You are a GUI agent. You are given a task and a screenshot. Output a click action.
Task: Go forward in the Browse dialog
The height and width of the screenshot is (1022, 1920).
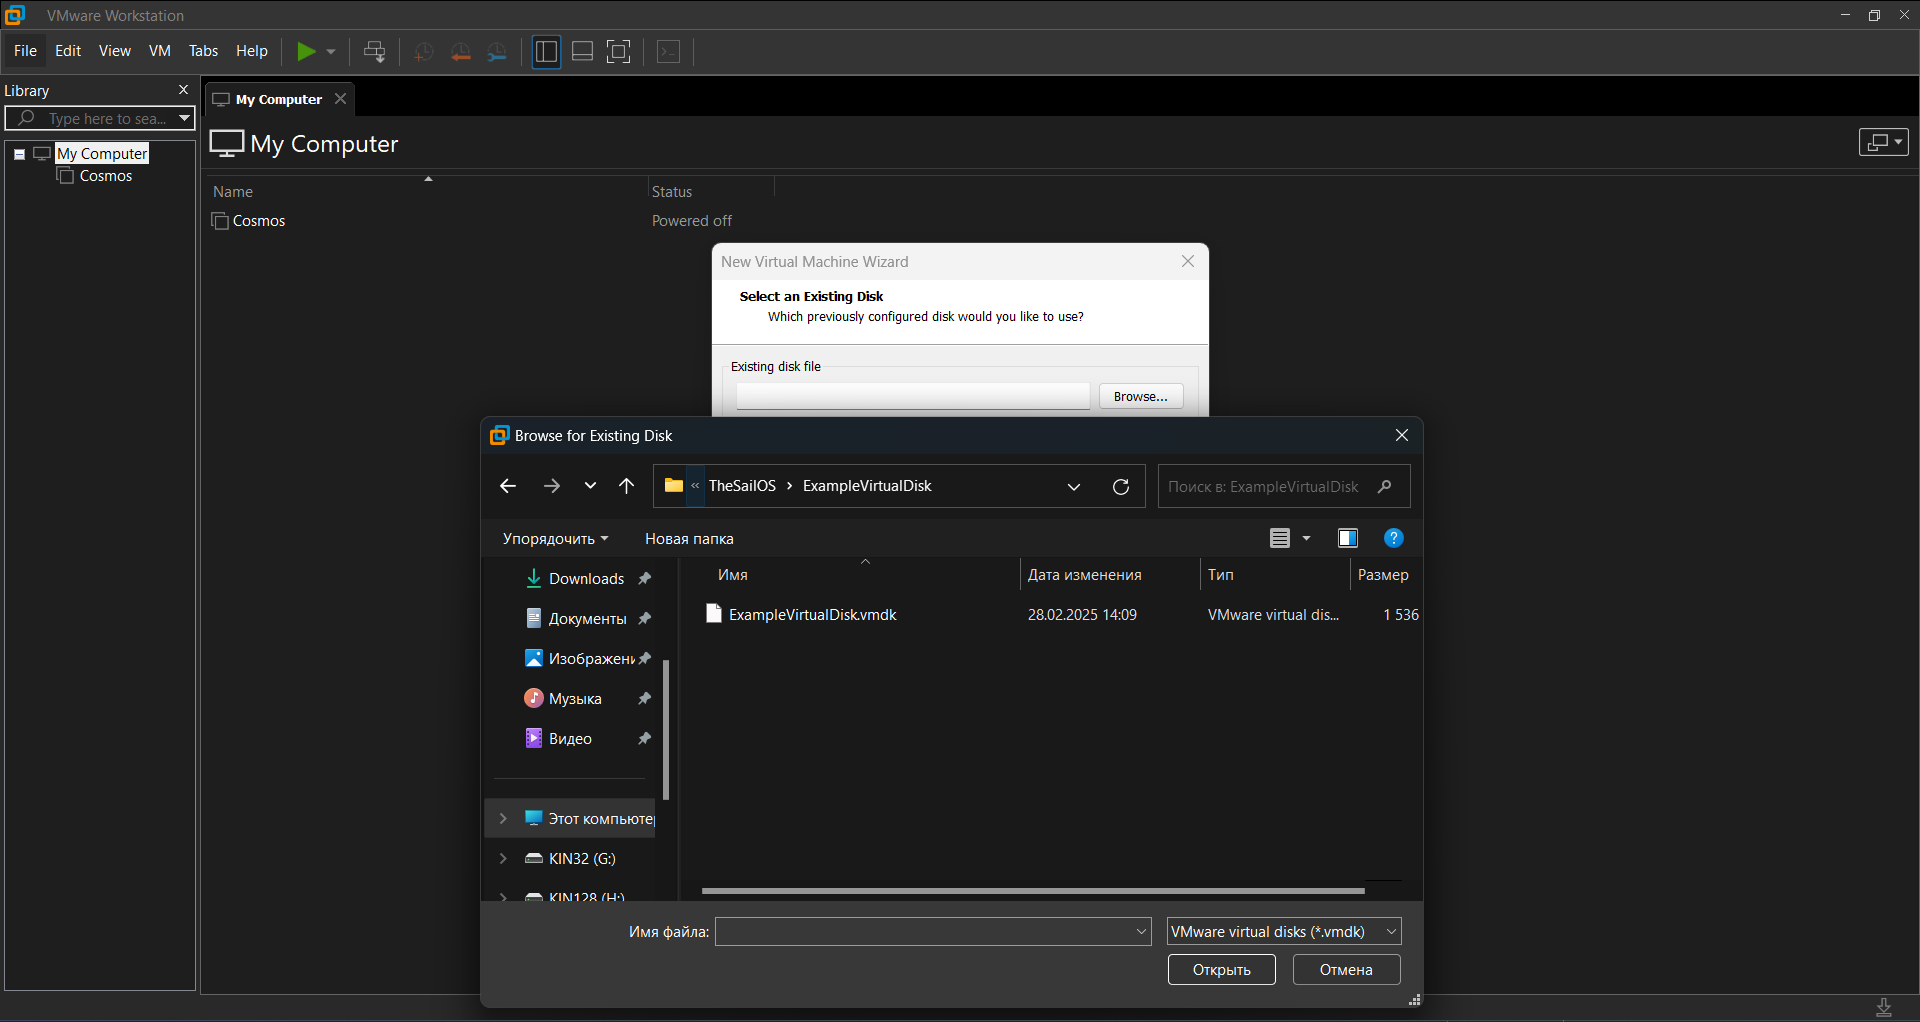[552, 486]
